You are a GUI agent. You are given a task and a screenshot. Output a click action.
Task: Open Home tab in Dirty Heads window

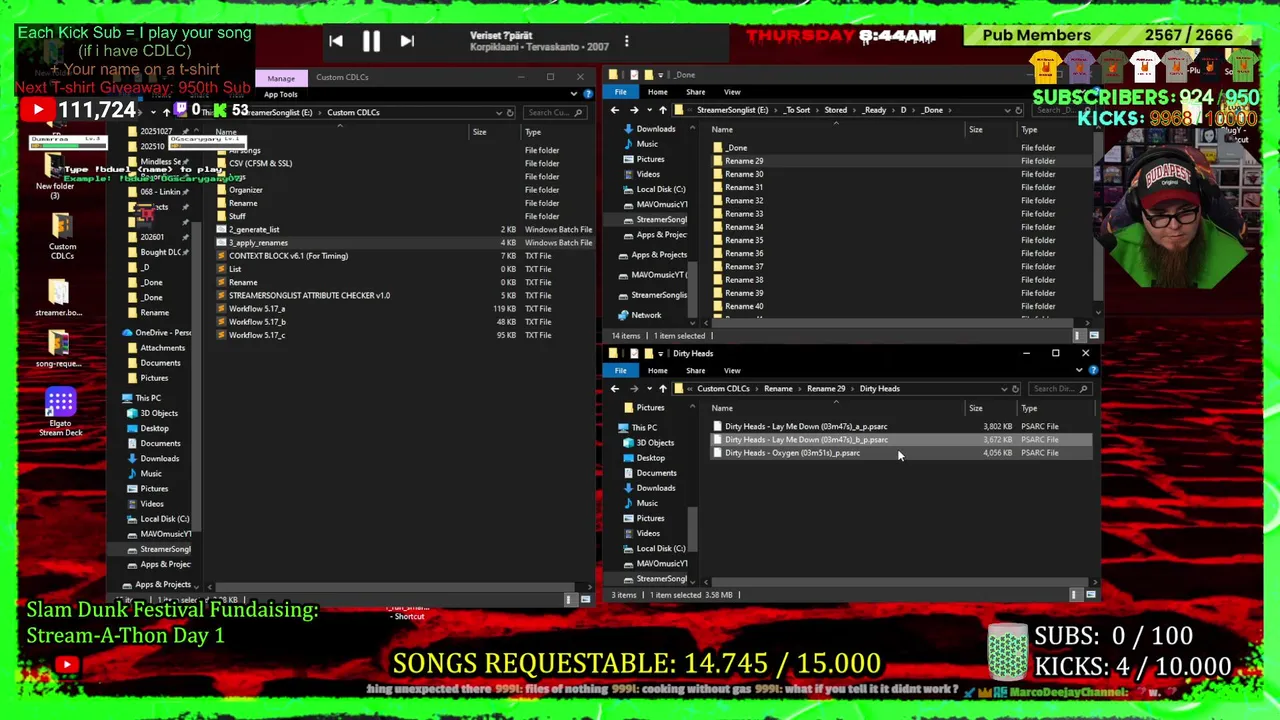pyautogui.click(x=657, y=371)
